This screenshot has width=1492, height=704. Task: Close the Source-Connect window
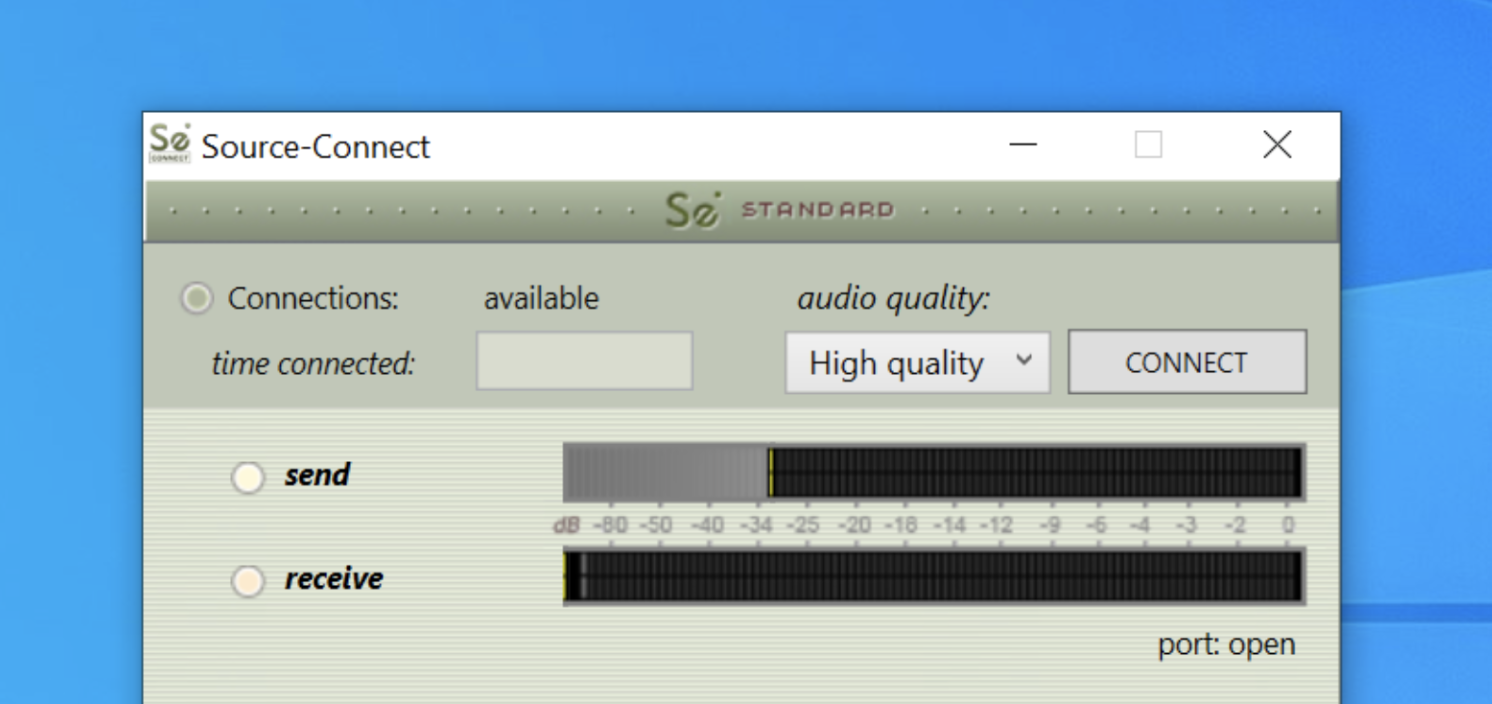coord(1277,146)
